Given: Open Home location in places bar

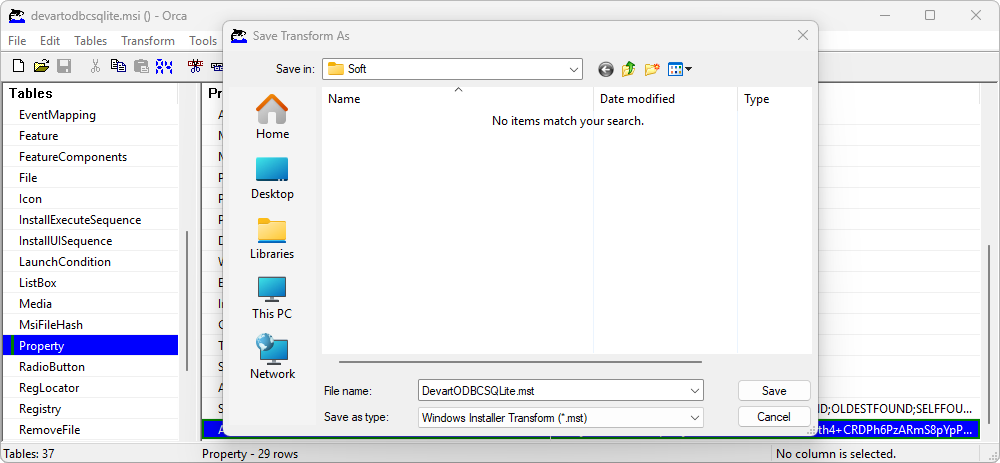Looking at the screenshot, I should click(272, 117).
